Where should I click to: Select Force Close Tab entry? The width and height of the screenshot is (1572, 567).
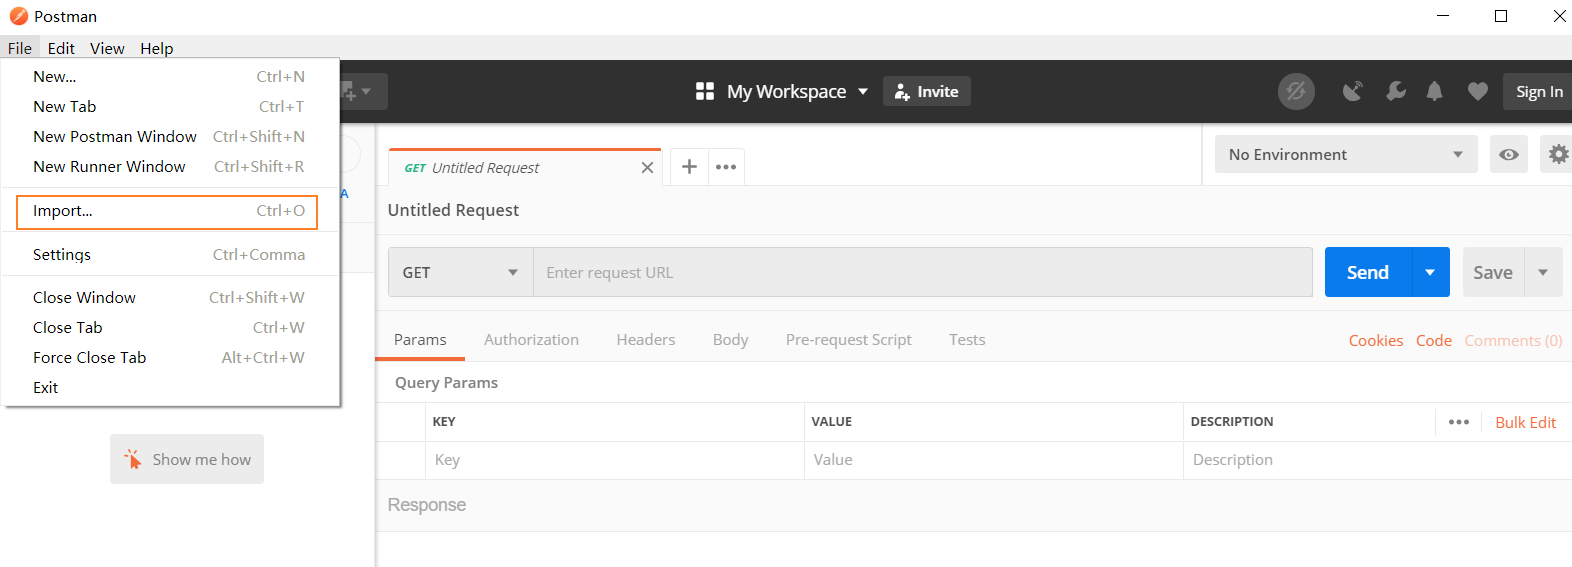[170, 357]
